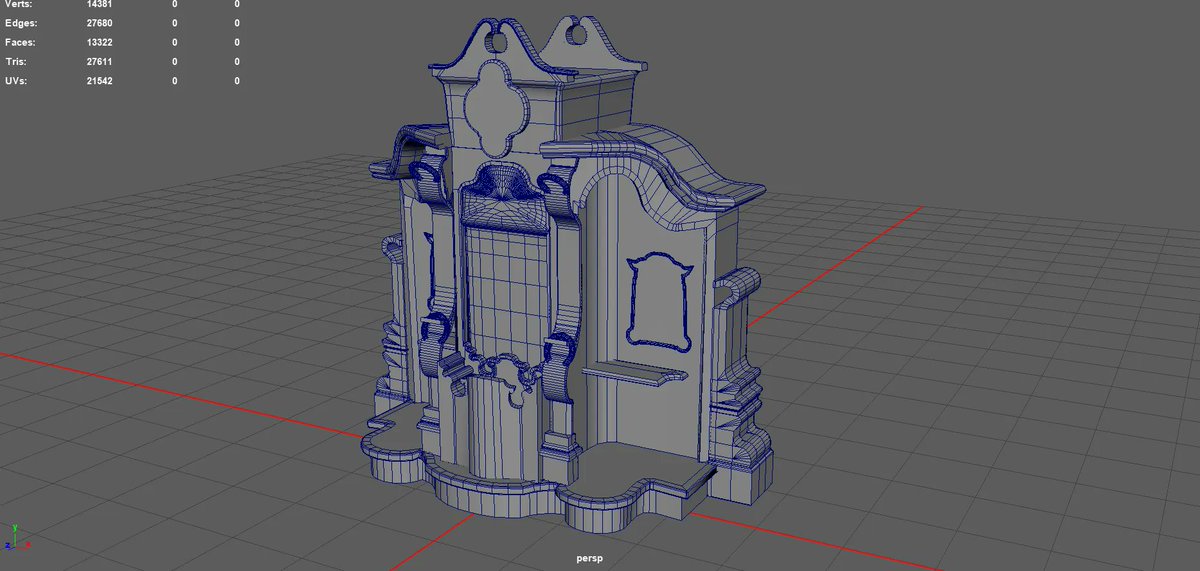The height and width of the screenshot is (571, 1200).
Task: Click the edge count value 27680
Action: coord(99,23)
